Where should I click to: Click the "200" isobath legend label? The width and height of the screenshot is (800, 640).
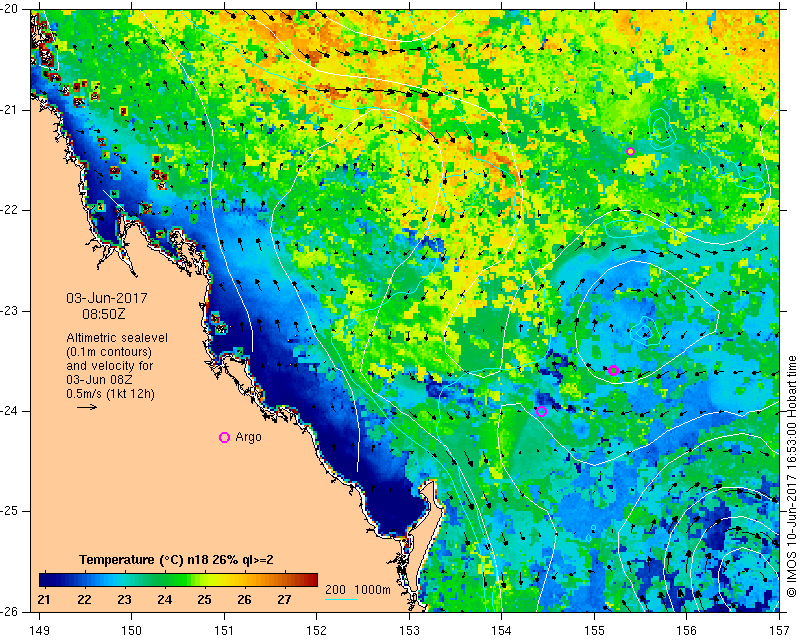point(335,589)
